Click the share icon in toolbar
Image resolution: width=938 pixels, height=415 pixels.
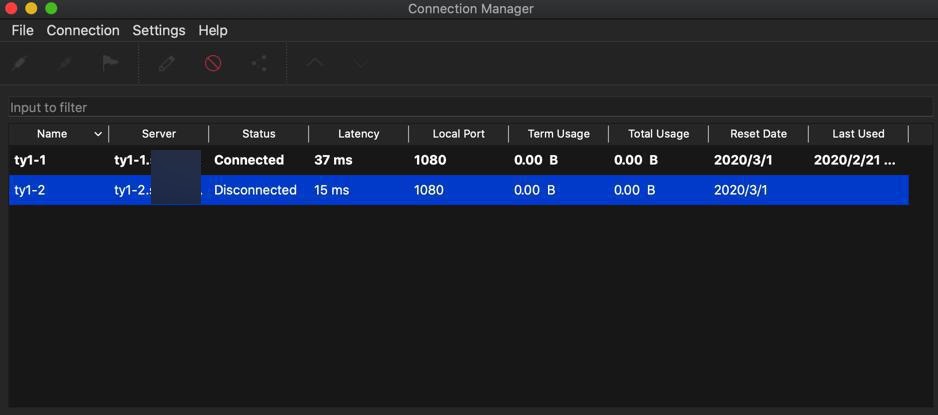click(x=259, y=63)
